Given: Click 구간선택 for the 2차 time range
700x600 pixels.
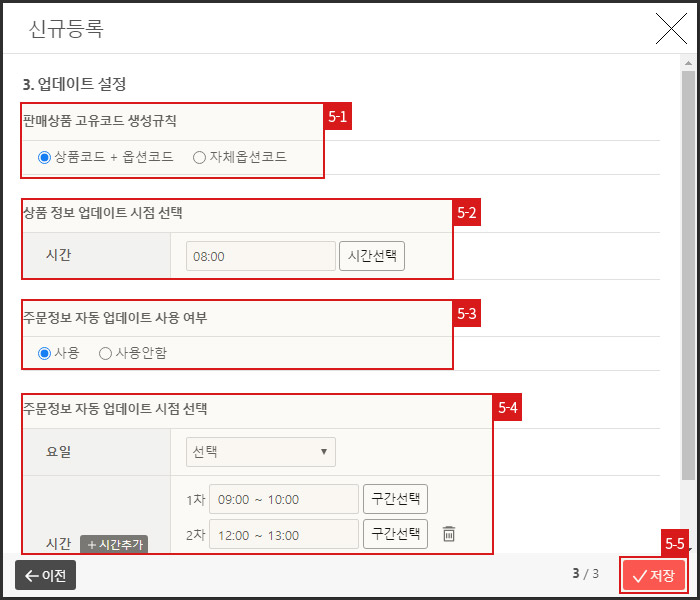Looking at the screenshot, I should 396,533.
